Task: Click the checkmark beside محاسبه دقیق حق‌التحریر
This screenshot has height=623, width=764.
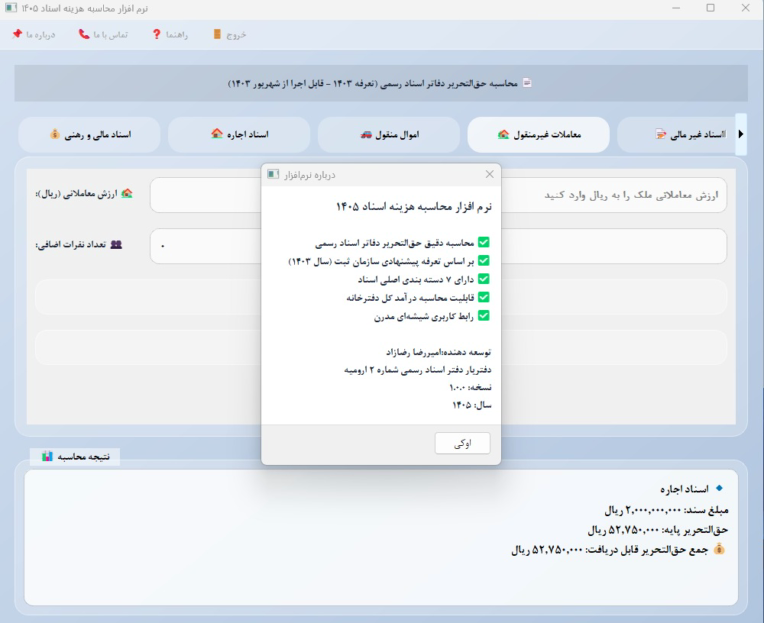Action: click(x=483, y=242)
